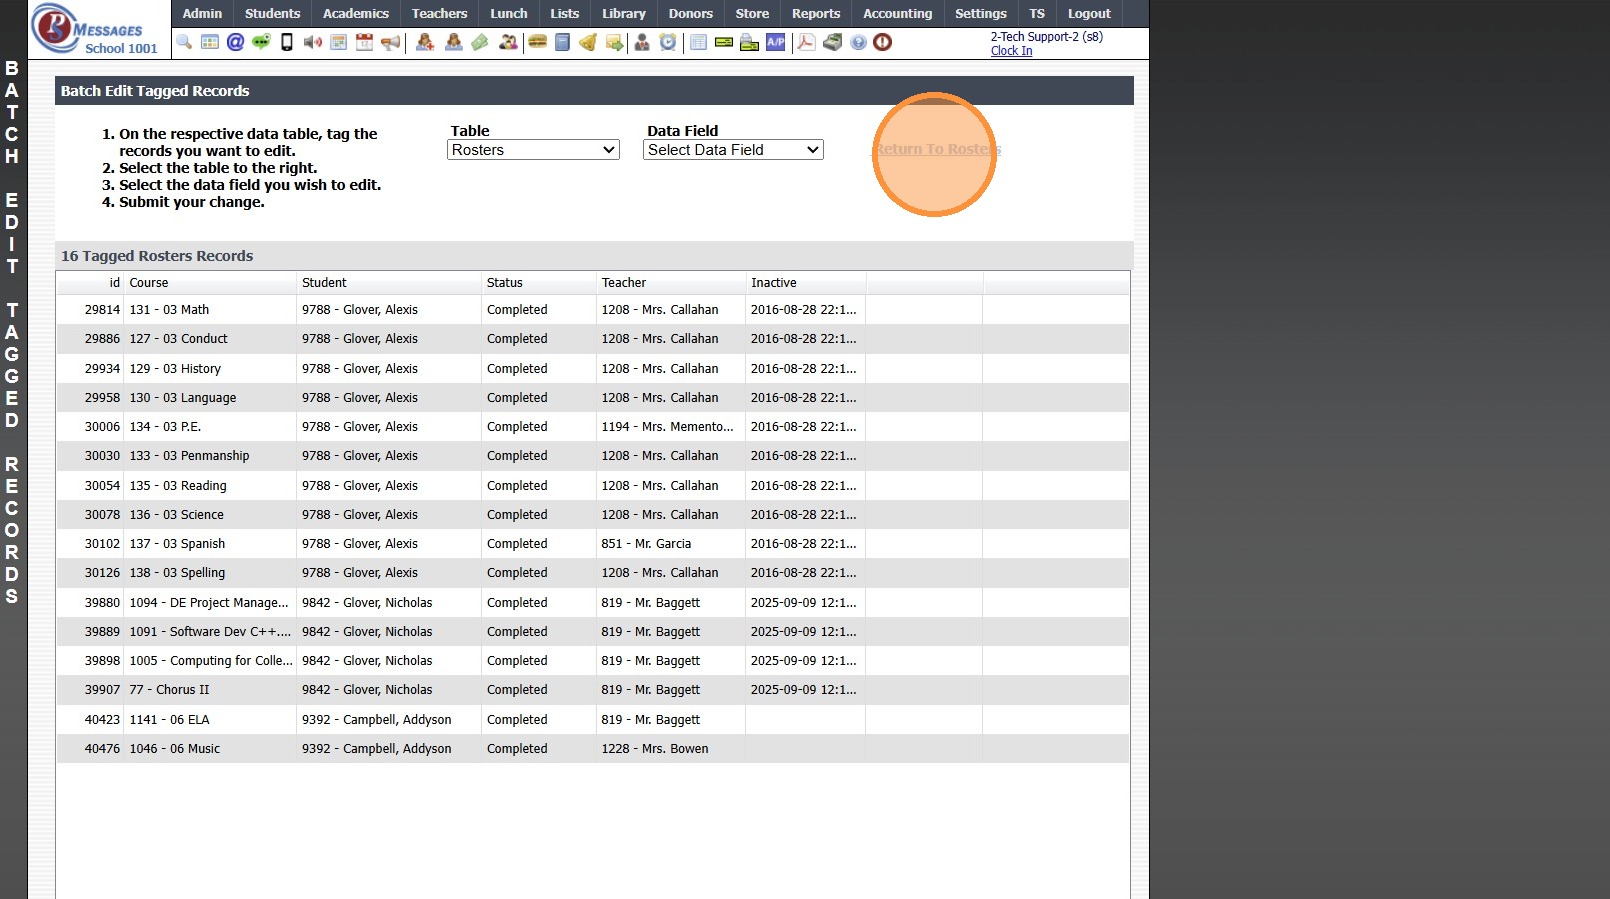The image size is (1610, 899).
Task: Click the blue book icon
Action: [563, 42]
